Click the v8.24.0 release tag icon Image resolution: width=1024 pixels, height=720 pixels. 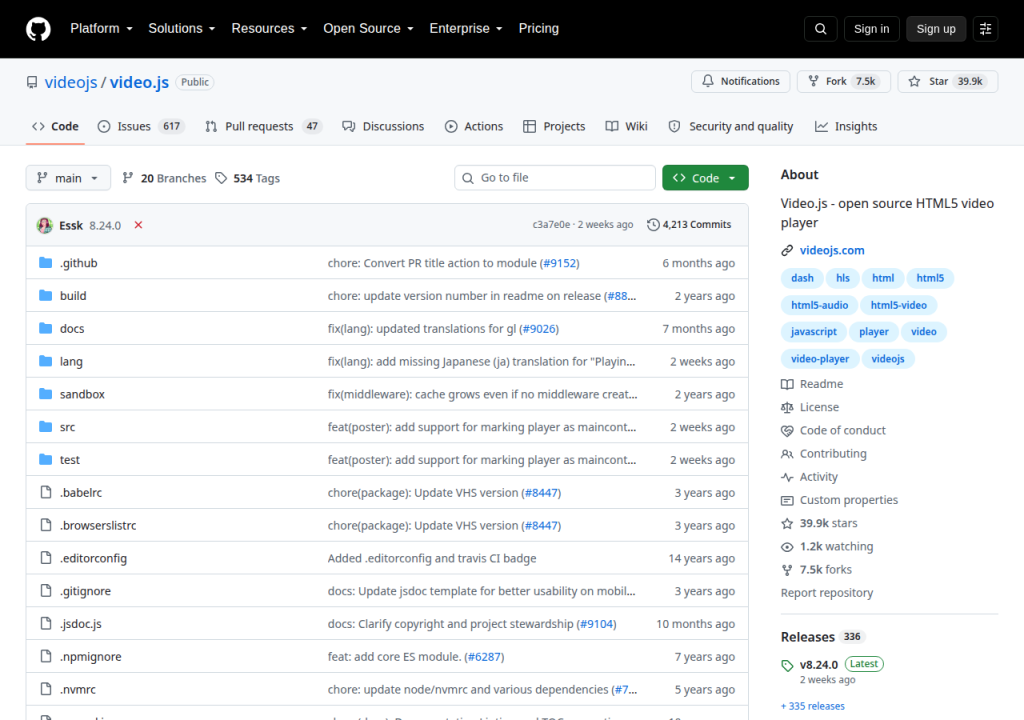(787, 665)
